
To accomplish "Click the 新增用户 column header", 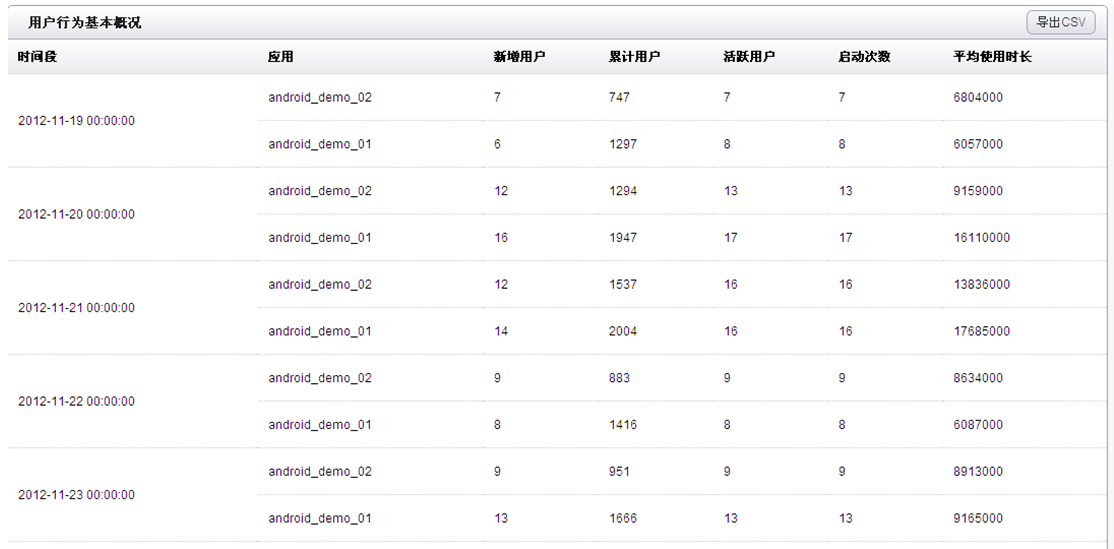I will [x=519, y=57].
